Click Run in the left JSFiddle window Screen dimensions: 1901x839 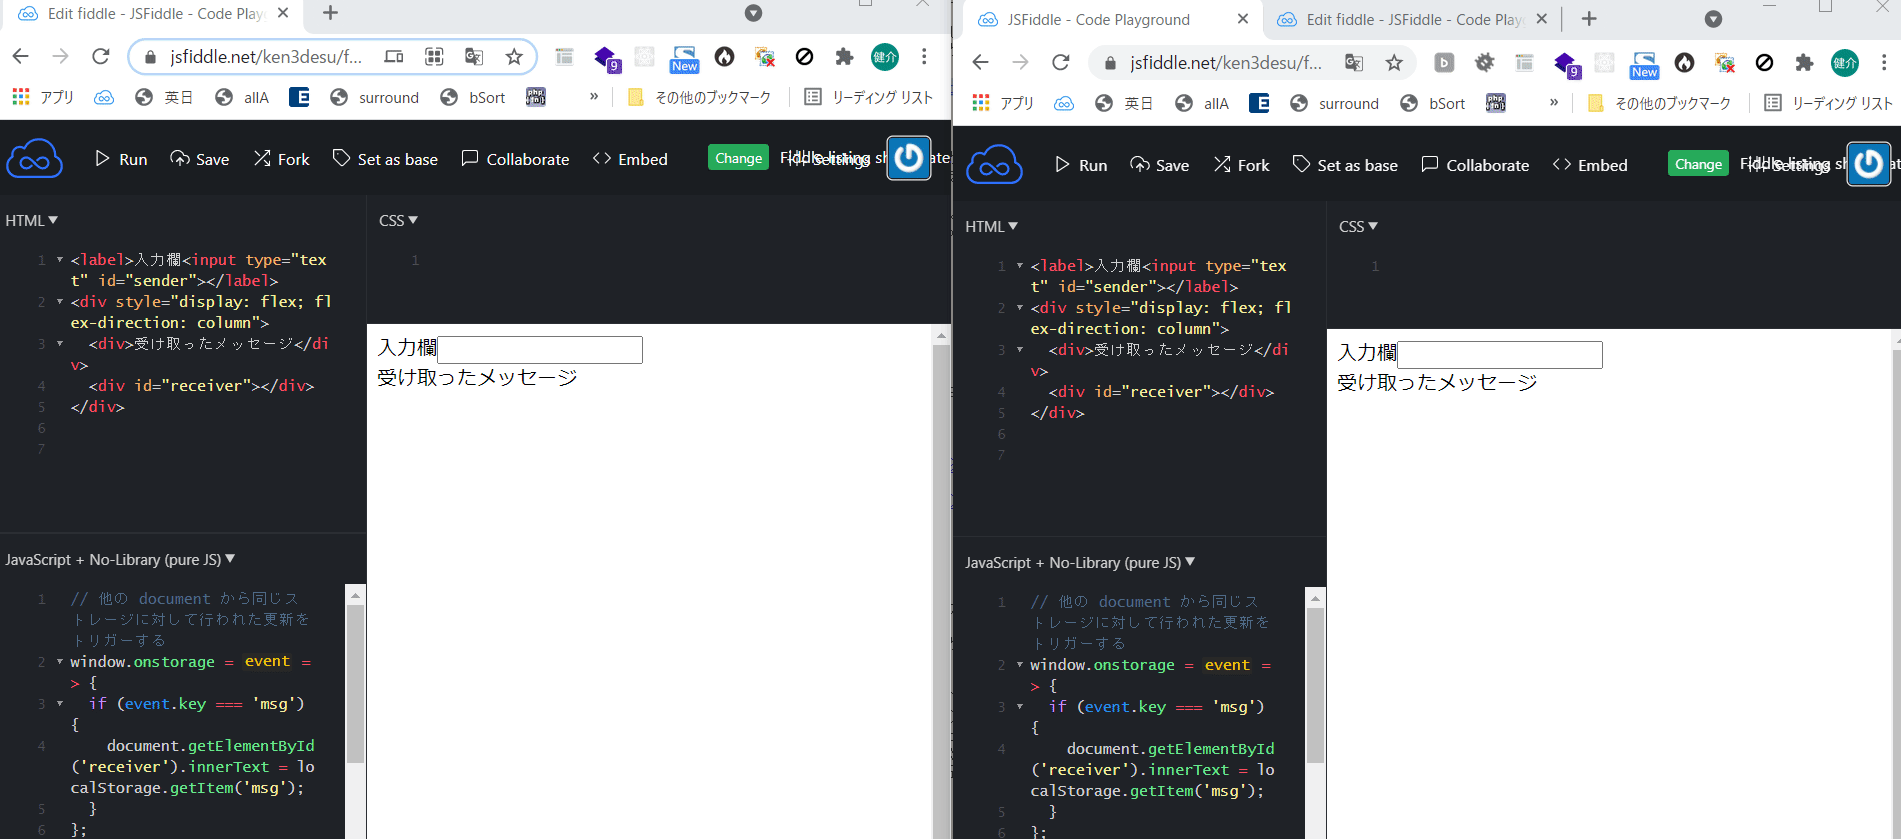(121, 159)
